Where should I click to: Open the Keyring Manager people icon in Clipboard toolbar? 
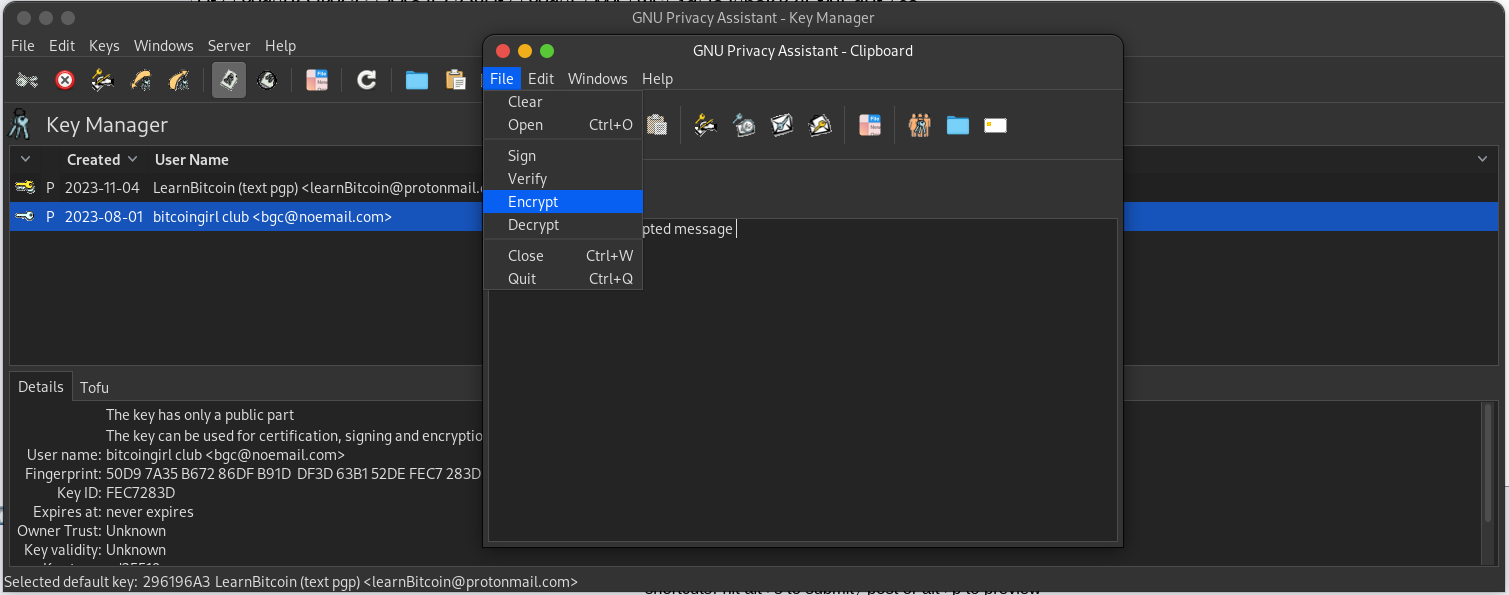pos(920,125)
